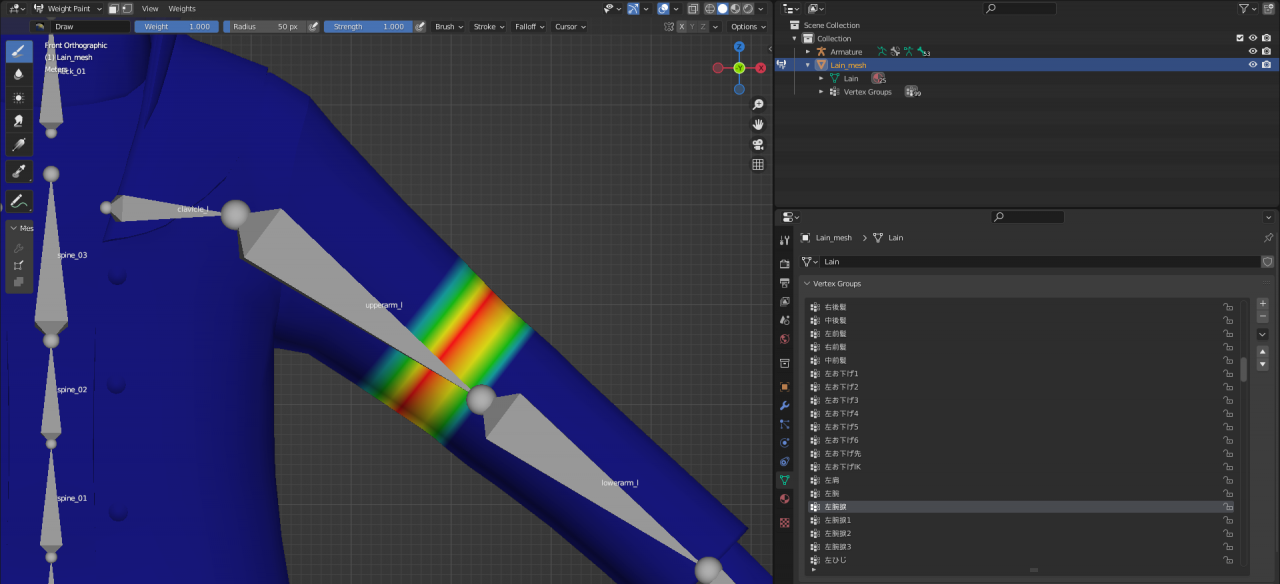Expand the Armature tree item

click(x=808, y=51)
